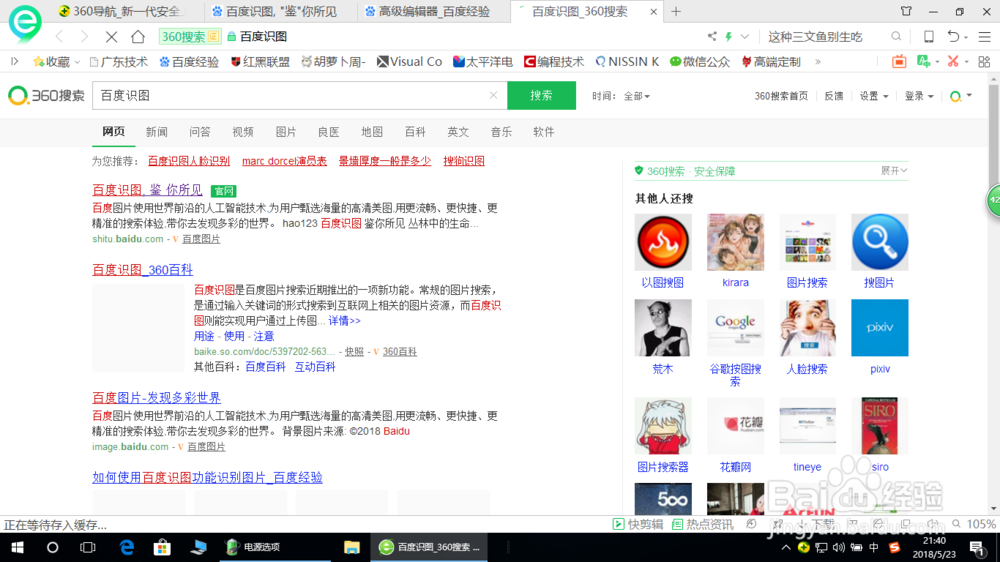
Task: Click the volume speaker tray icon
Action: (x=838, y=547)
